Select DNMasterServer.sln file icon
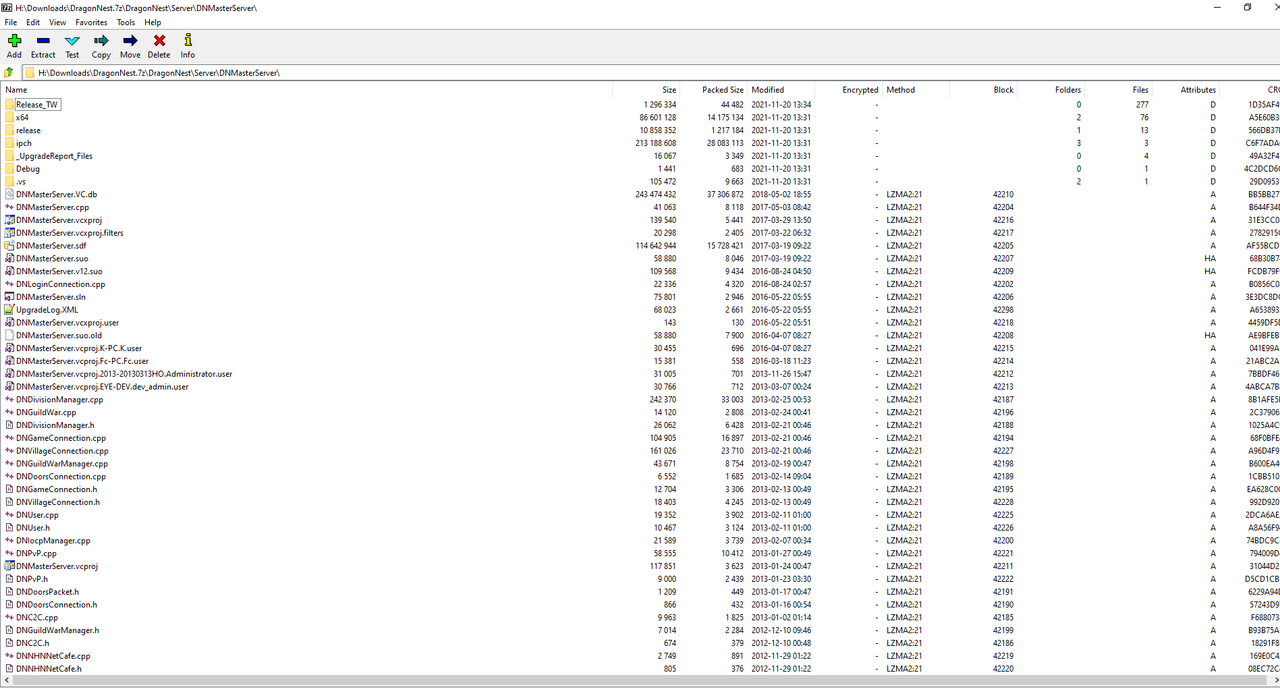Viewport: 1280px width, 688px height. tap(9, 297)
